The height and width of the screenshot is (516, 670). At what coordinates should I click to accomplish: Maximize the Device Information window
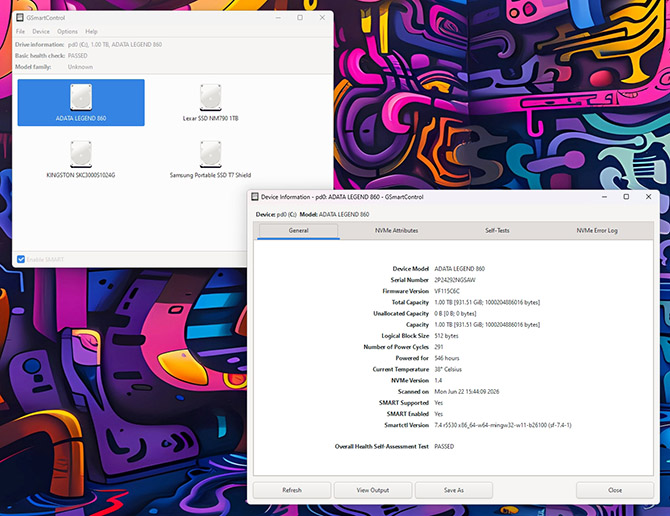coord(626,197)
